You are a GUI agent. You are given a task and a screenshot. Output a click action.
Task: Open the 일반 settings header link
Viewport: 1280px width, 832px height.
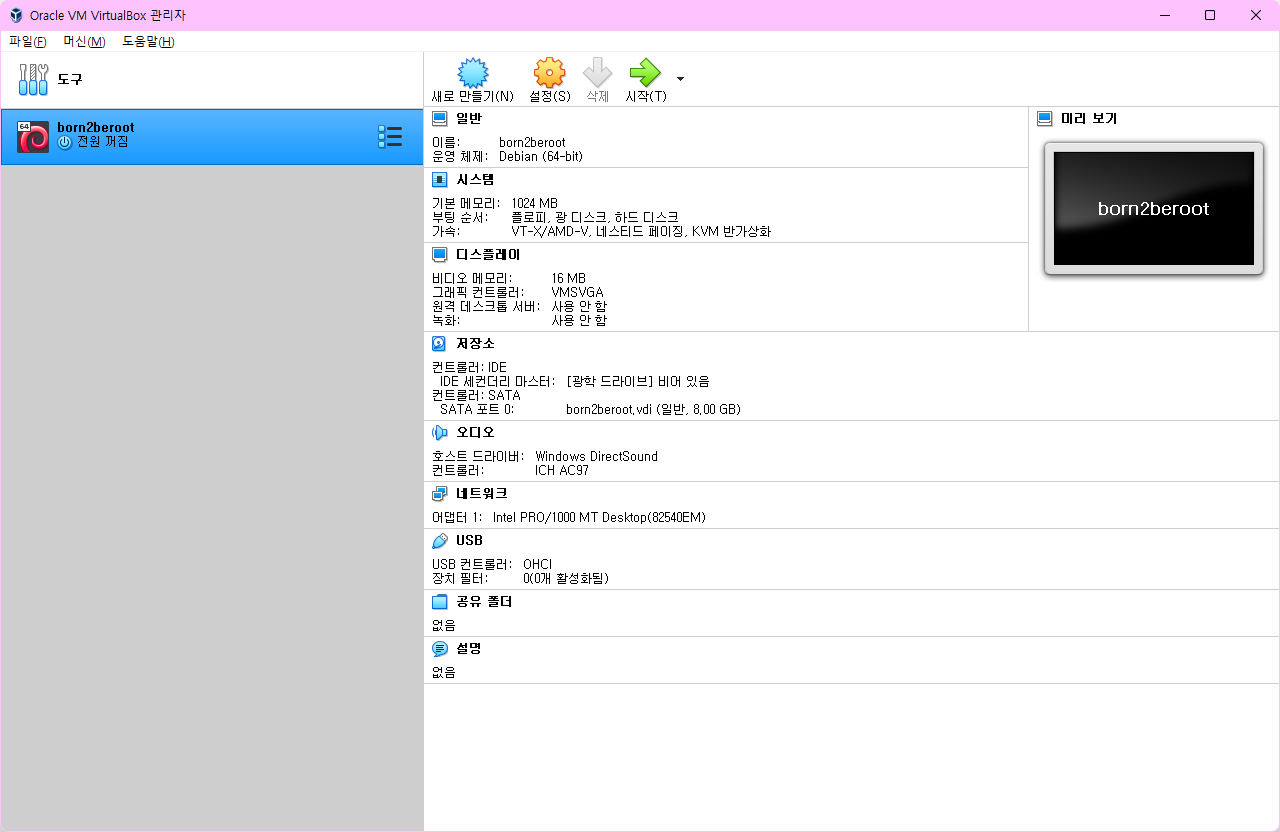pos(468,118)
